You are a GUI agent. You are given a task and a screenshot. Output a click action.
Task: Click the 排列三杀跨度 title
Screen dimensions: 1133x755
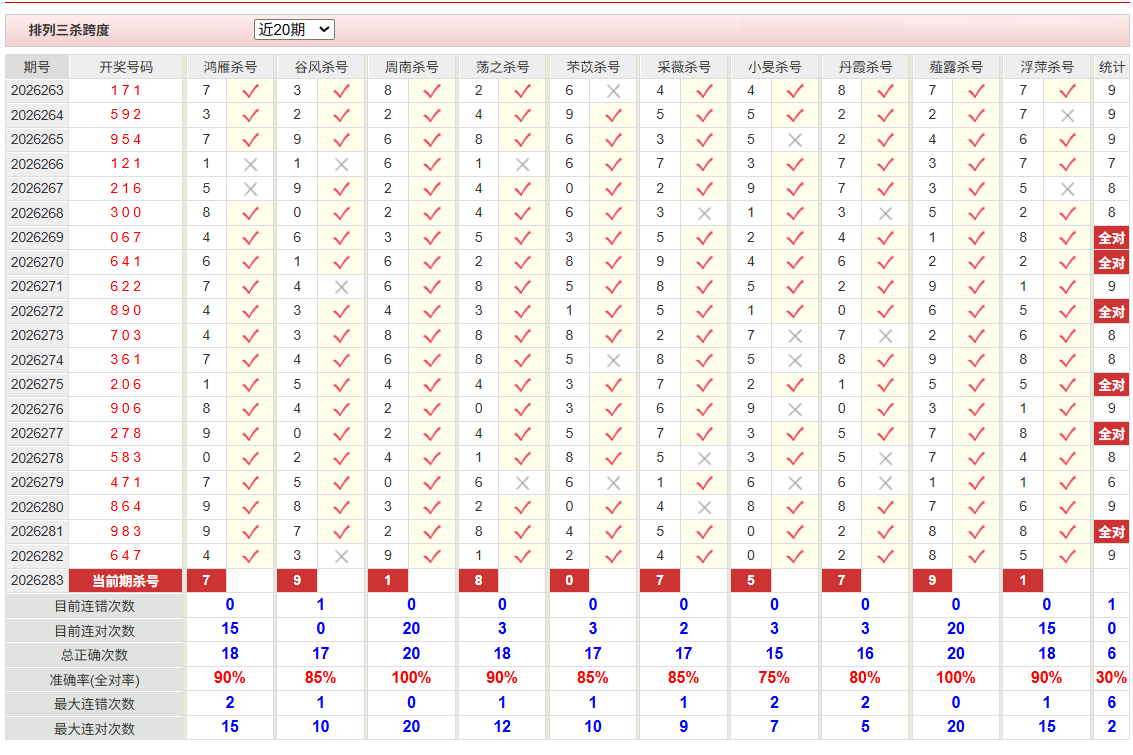69,30
